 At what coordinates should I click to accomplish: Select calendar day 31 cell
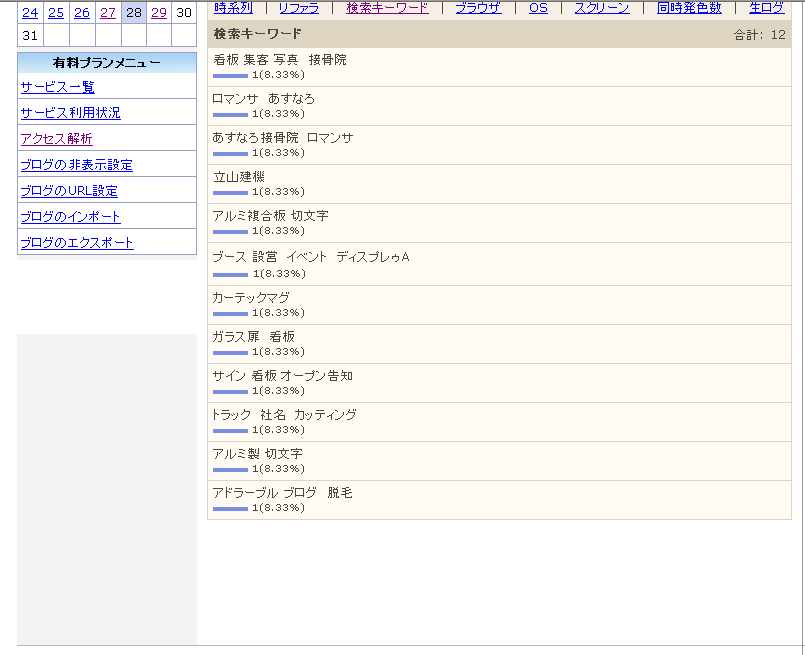[x=30, y=35]
